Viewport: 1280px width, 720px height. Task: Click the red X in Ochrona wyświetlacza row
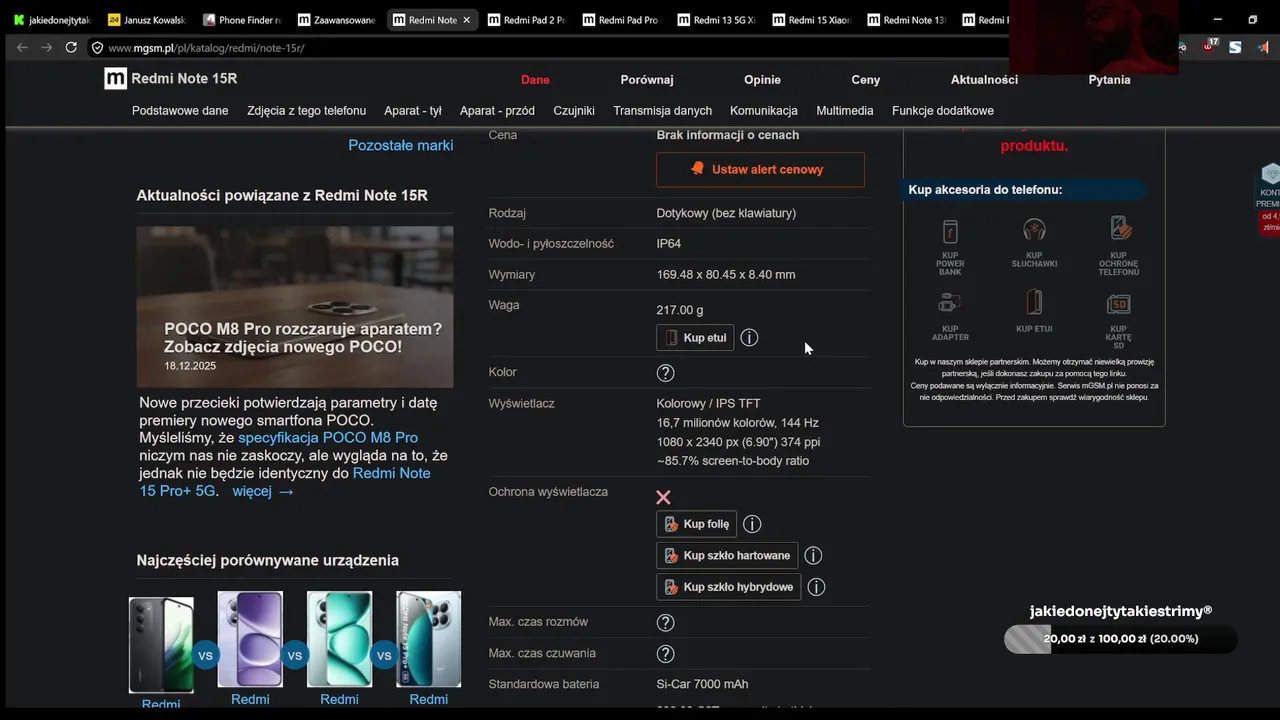[663, 497]
